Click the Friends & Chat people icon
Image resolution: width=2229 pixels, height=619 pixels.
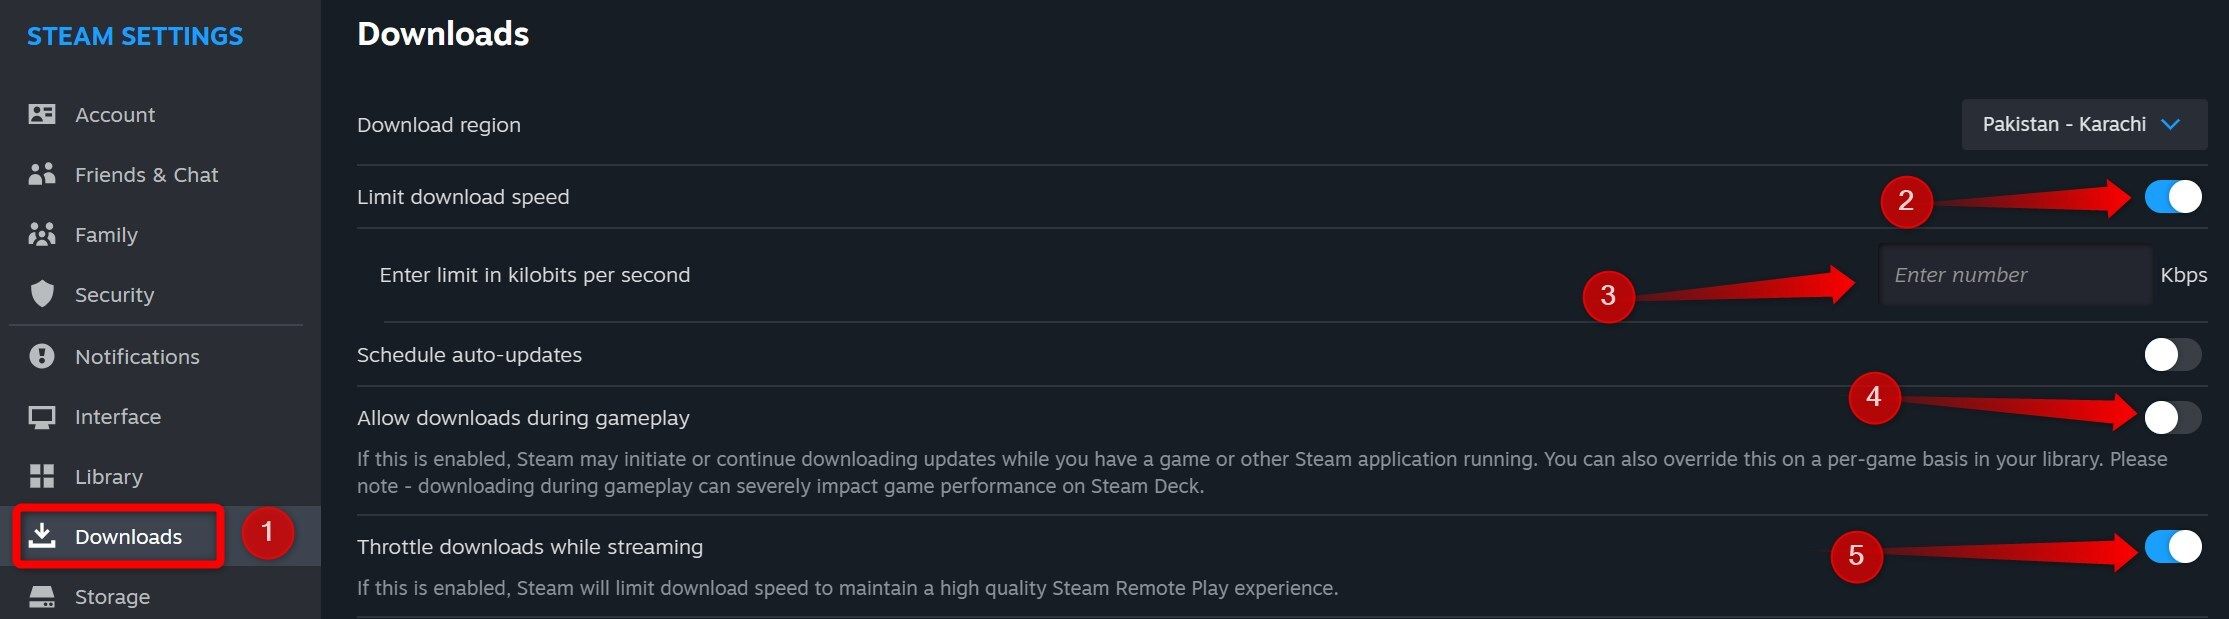[42, 174]
